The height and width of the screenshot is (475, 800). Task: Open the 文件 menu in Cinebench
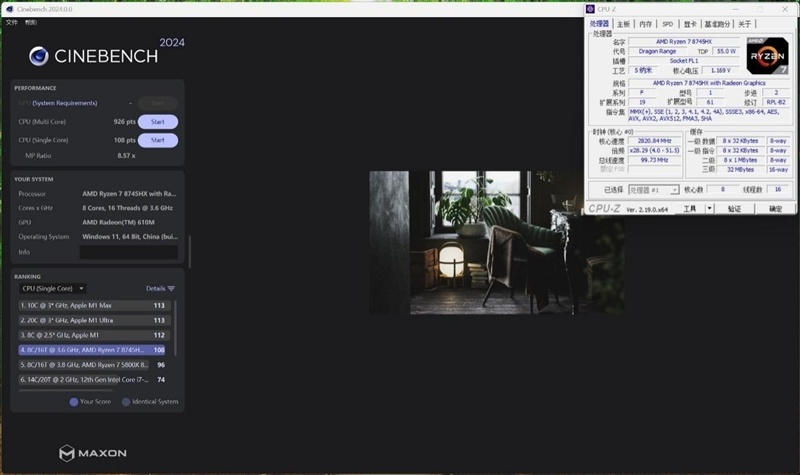point(12,22)
